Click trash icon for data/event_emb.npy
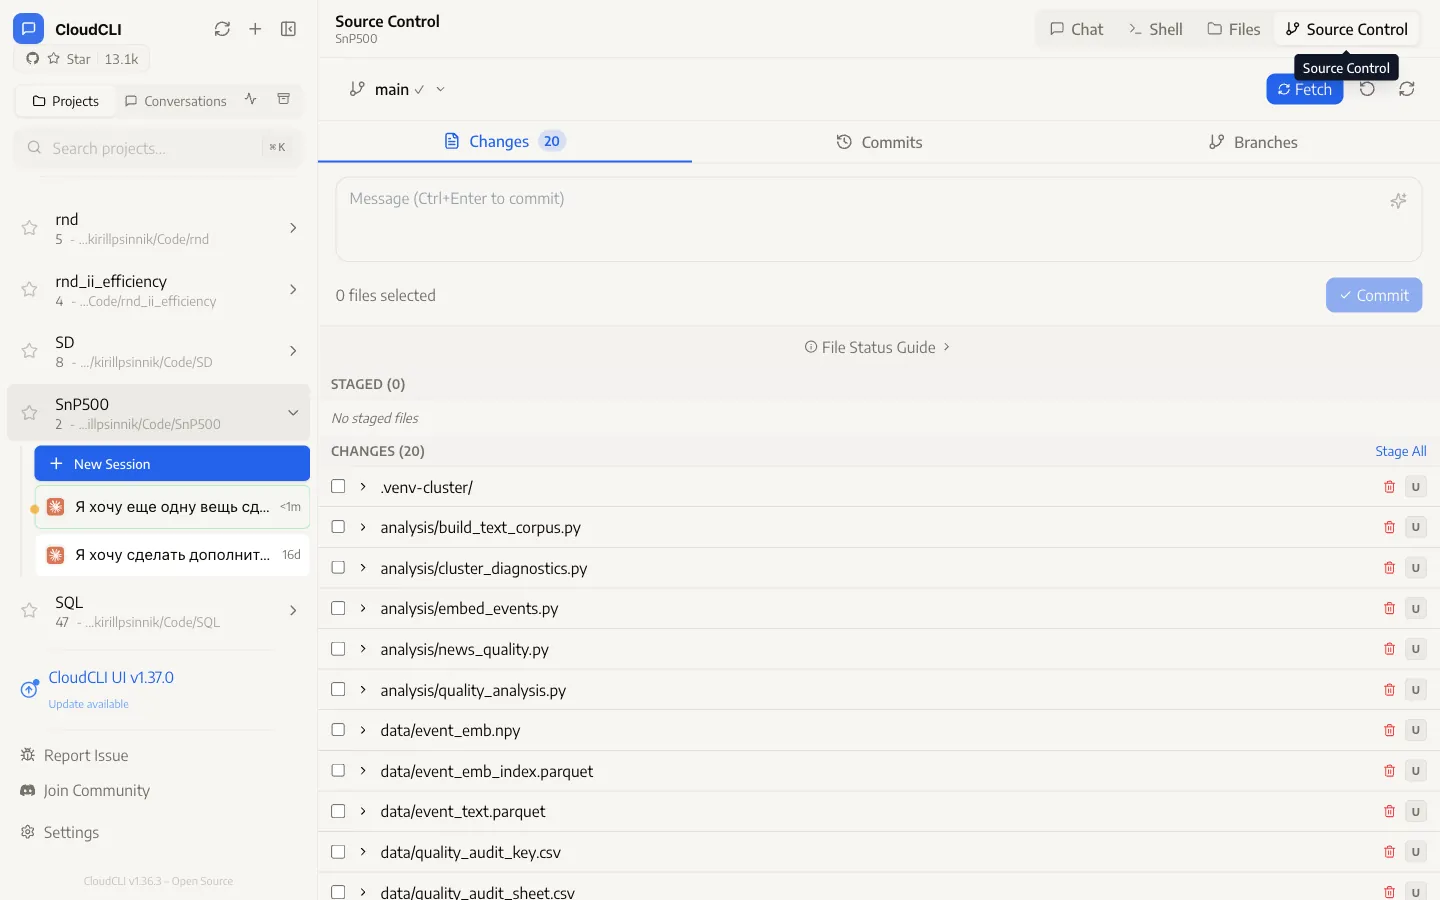Screen dimensions: 1440x900 click(1389, 730)
